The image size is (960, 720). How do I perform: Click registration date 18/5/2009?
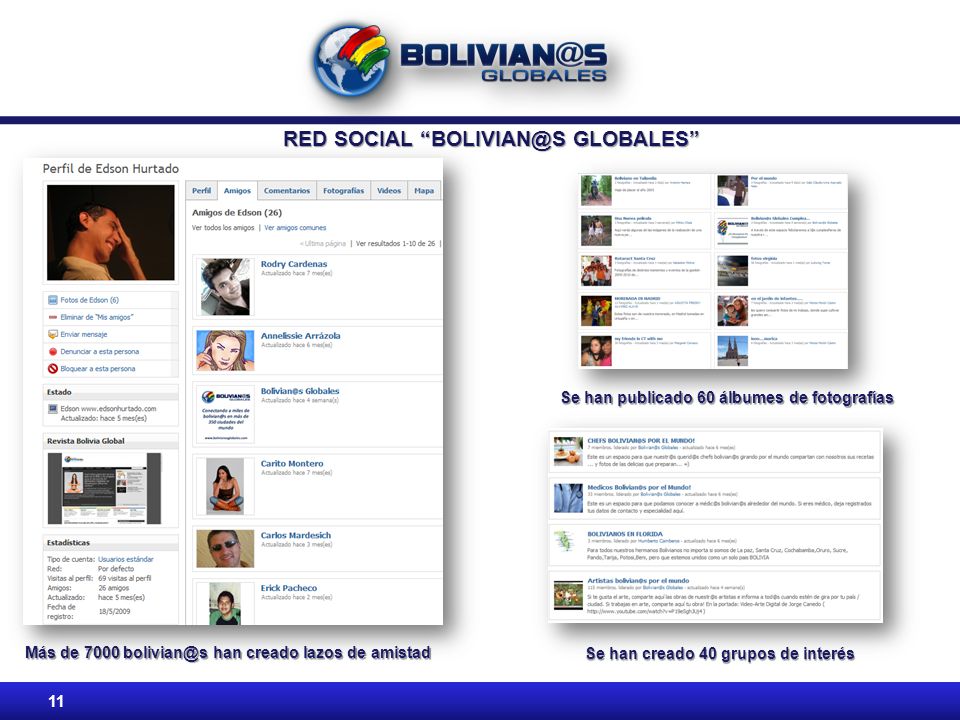pos(114,611)
